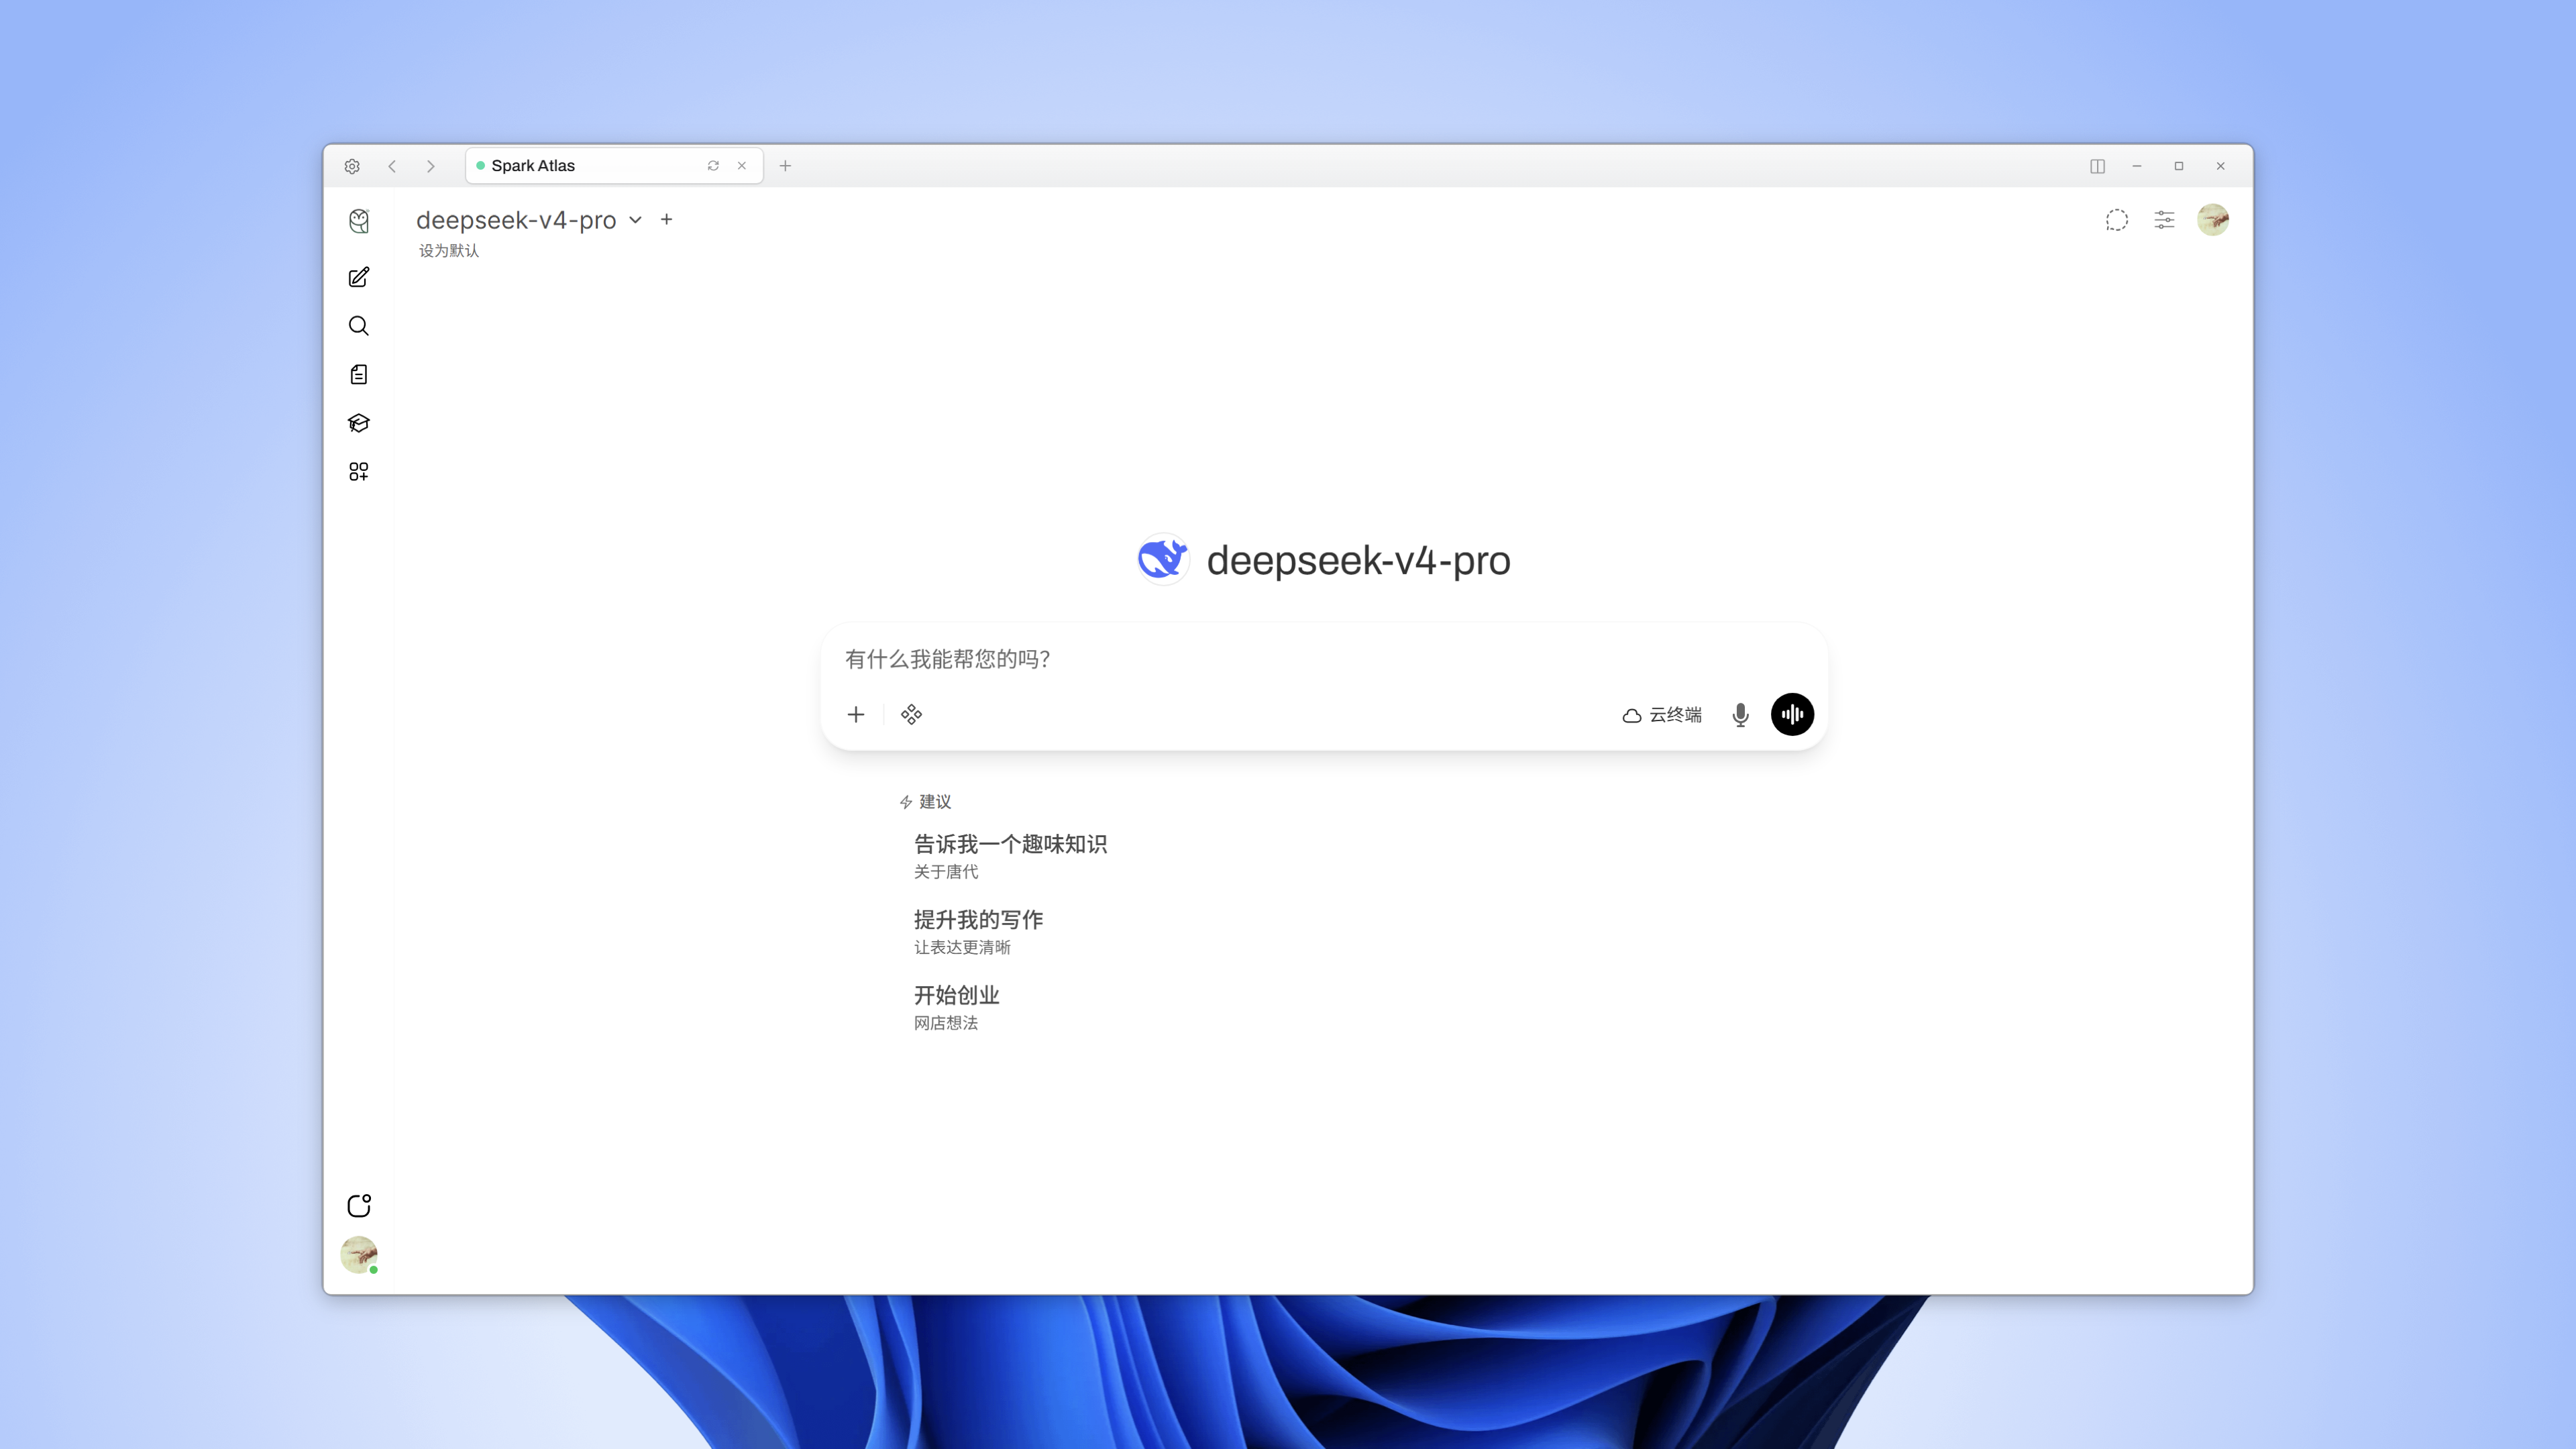The height and width of the screenshot is (1449, 2576).
Task: Choose suggestion 开始创业
Action: click(x=956, y=1007)
